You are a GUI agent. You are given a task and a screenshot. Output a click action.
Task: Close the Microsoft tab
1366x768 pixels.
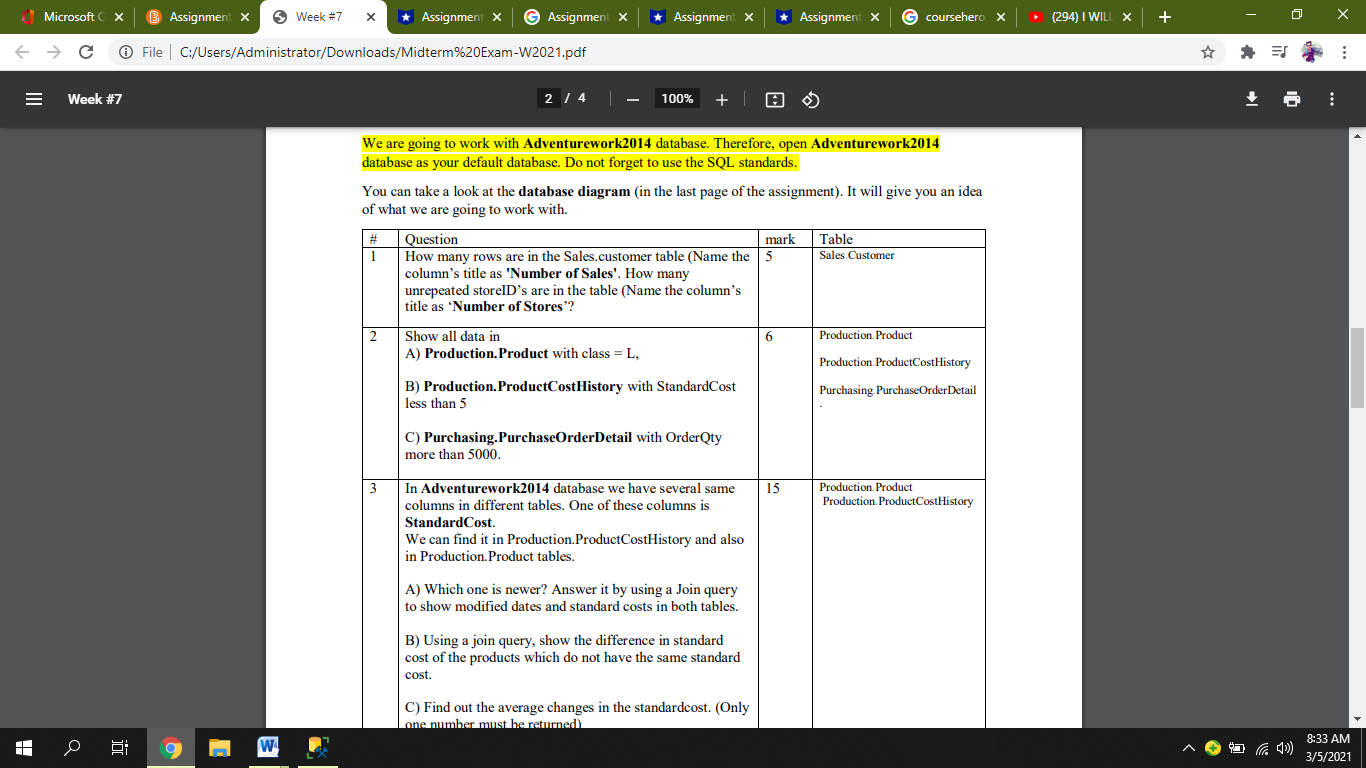[118, 17]
